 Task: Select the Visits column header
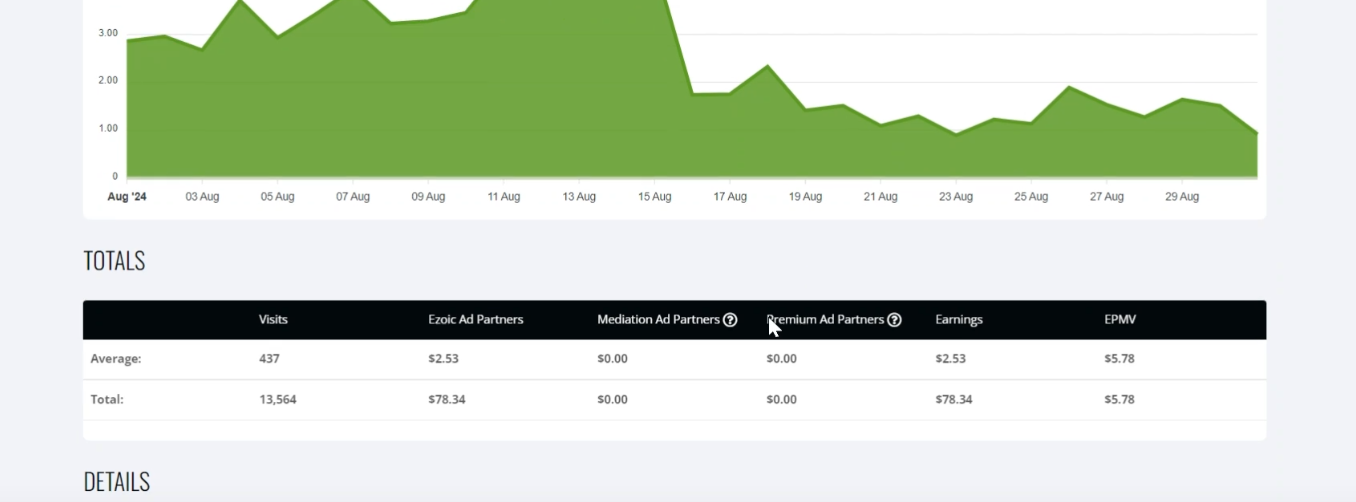click(273, 320)
